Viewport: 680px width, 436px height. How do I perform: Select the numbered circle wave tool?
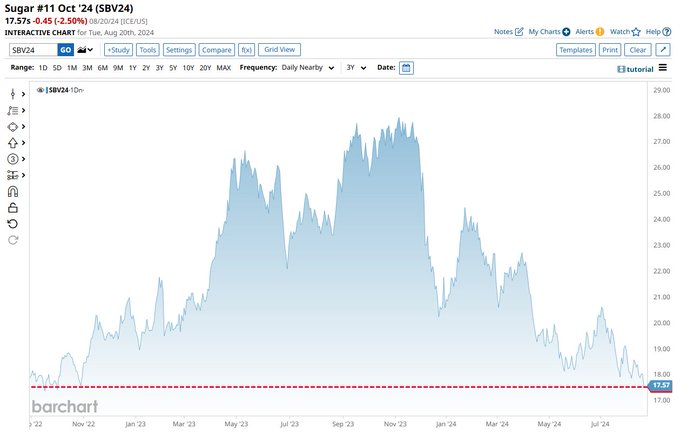(13, 159)
